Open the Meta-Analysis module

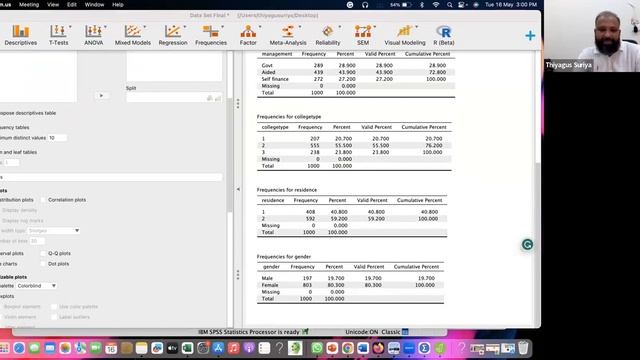(288, 35)
